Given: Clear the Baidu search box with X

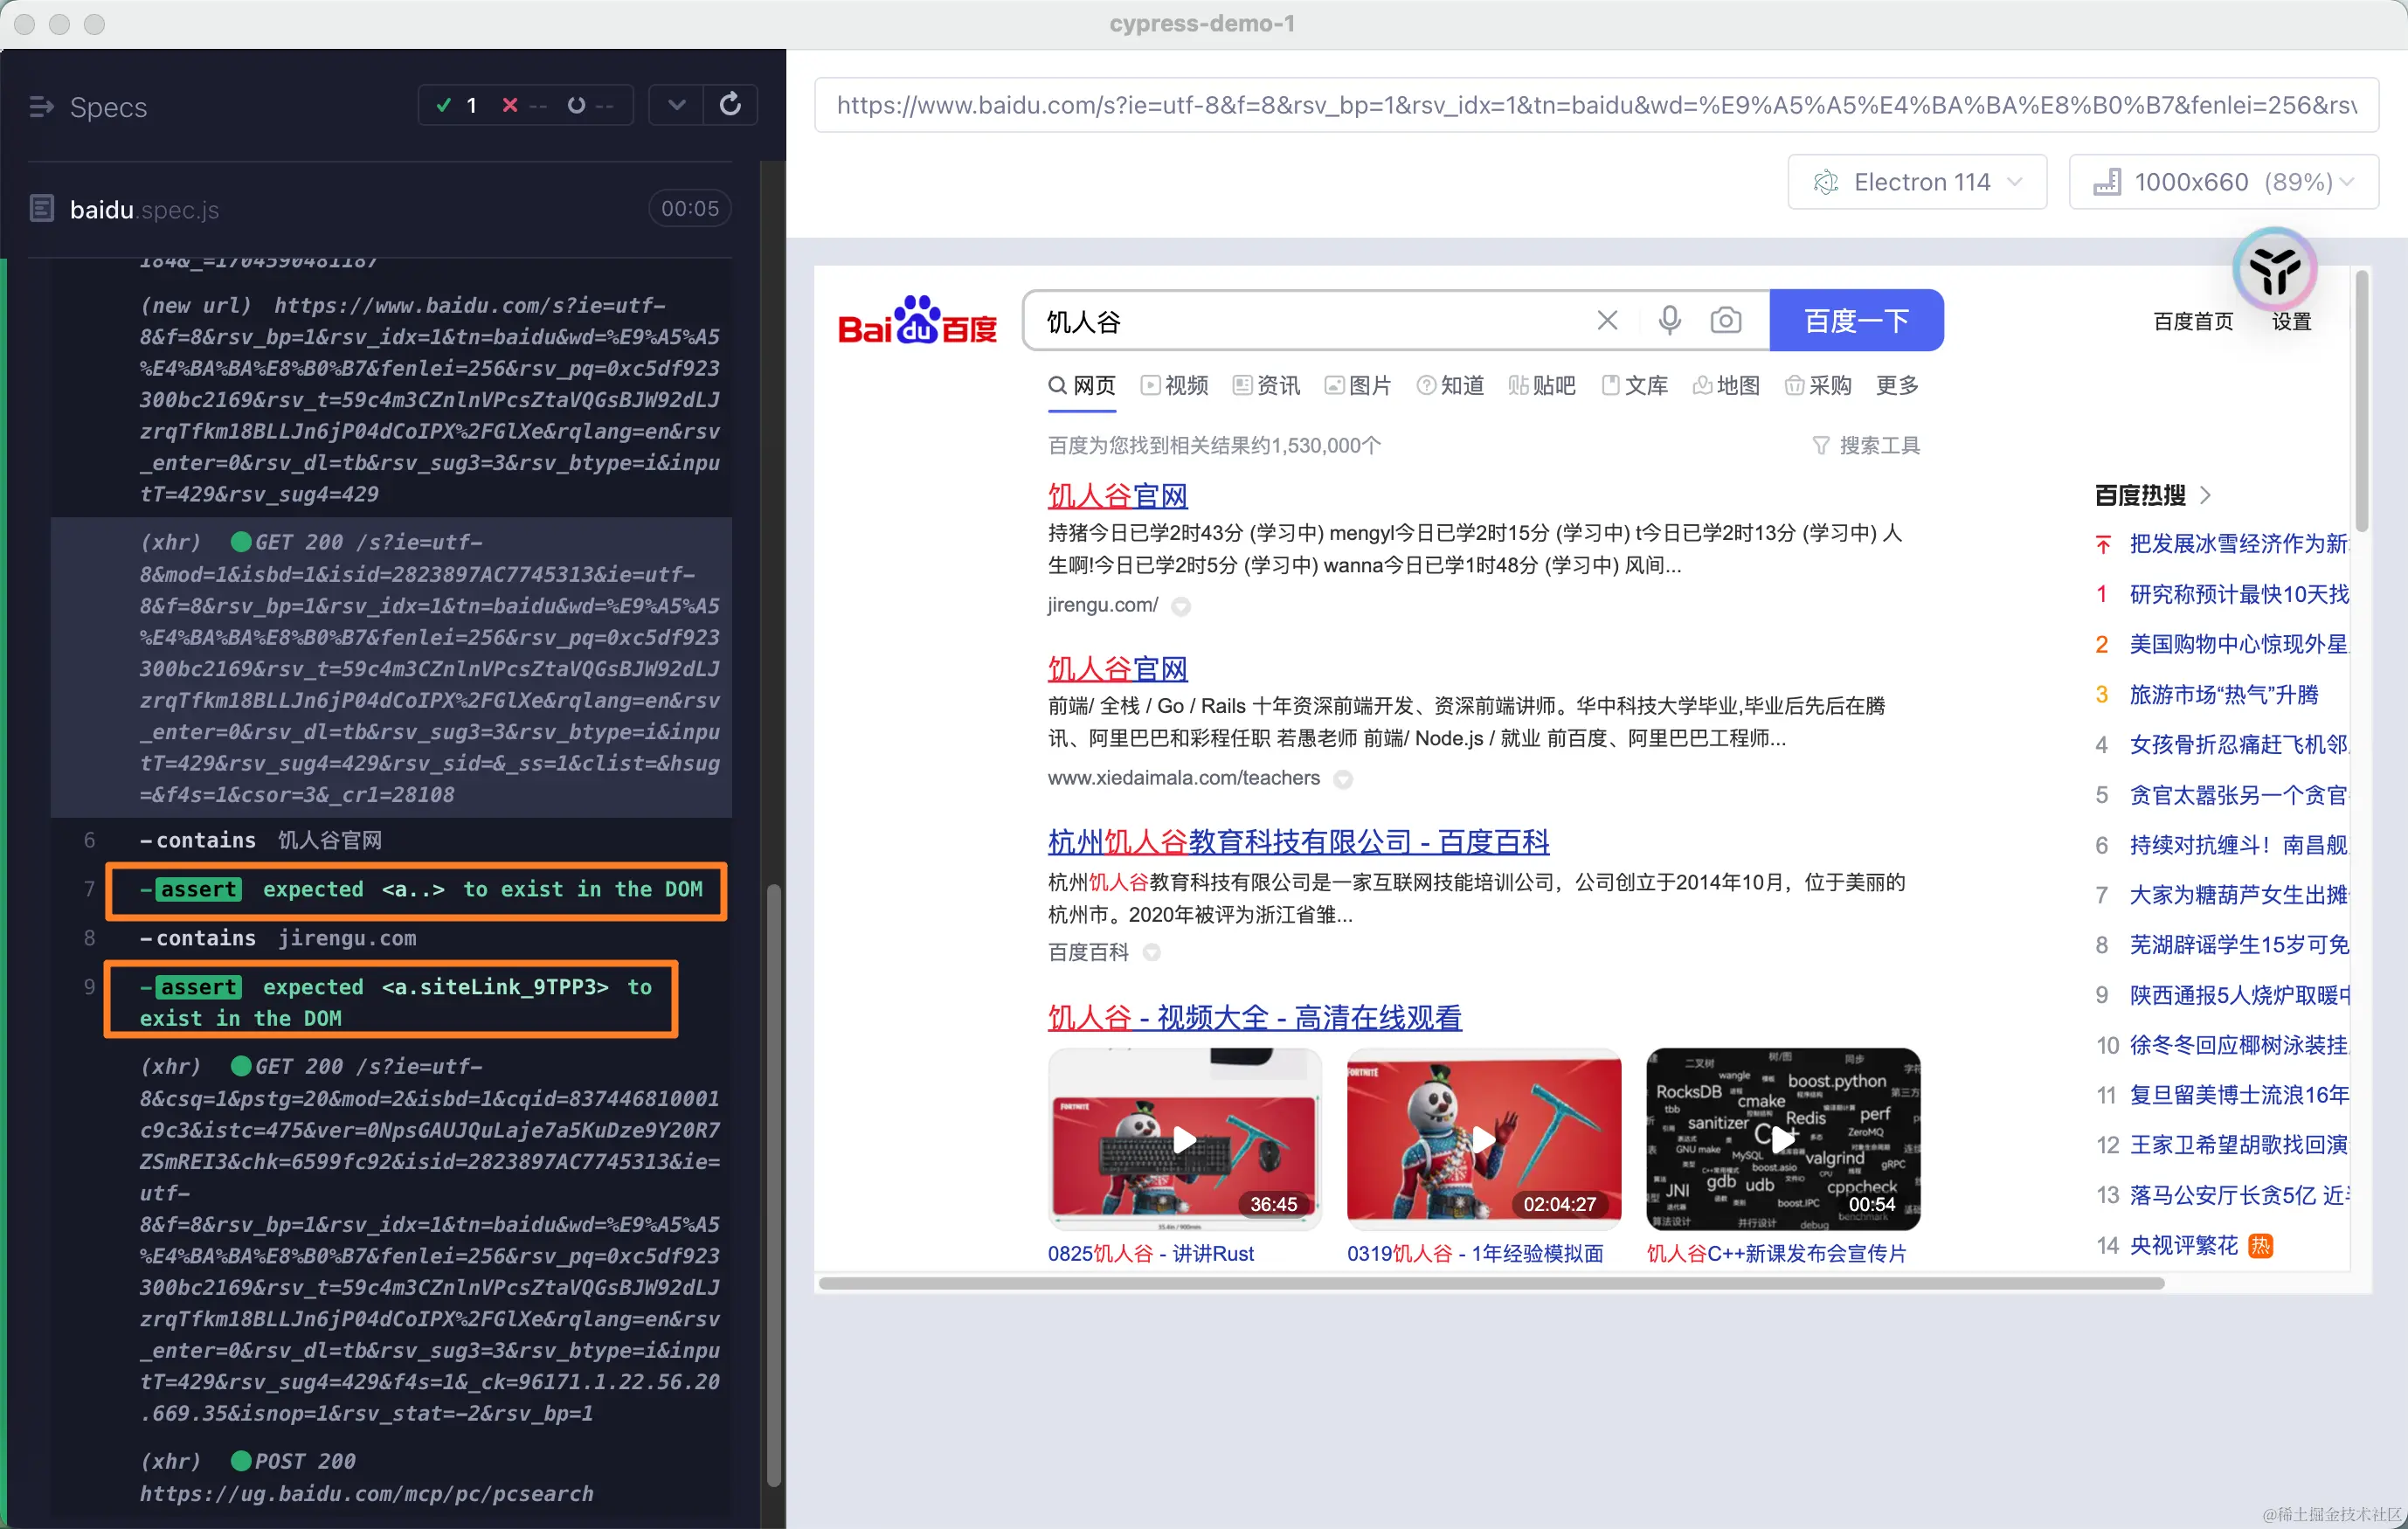Looking at the screenshot, I should click(1607, 320).
